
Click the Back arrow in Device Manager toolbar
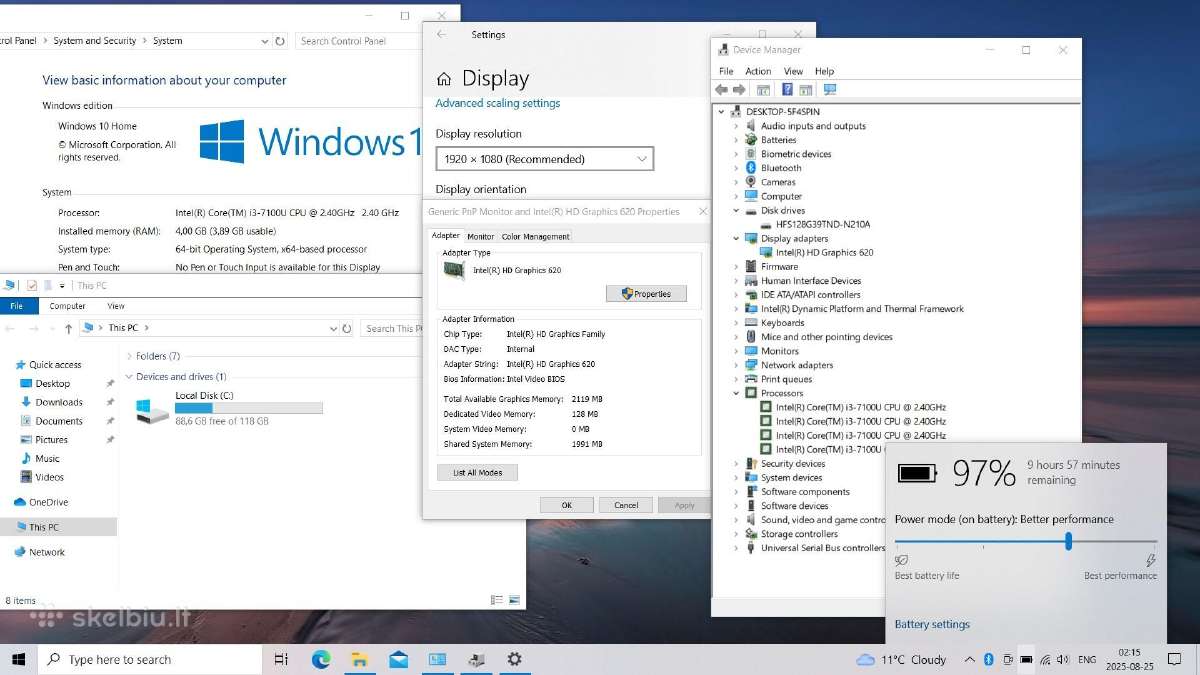pyautogui.click(x=722, y=89)
